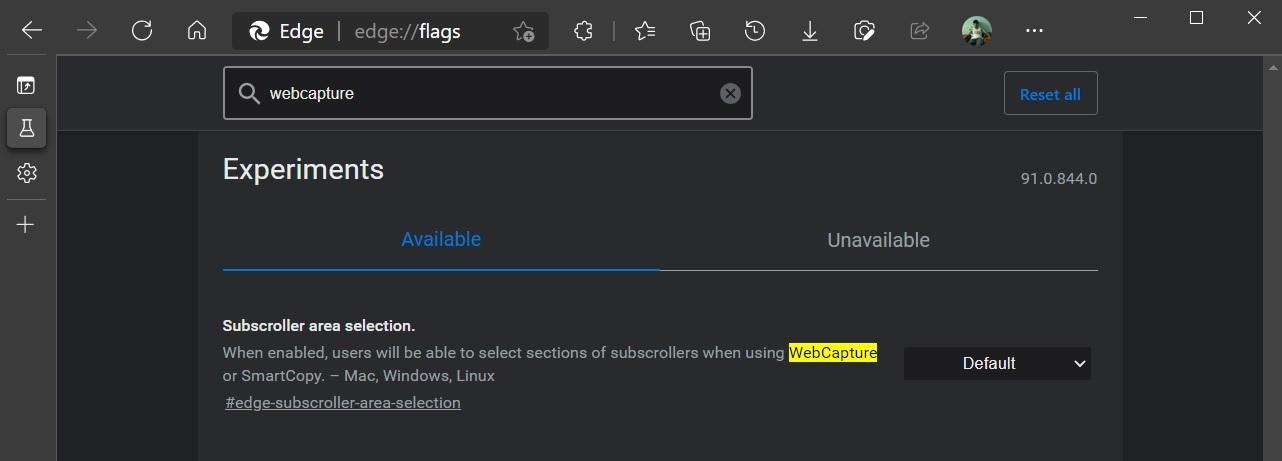The height and width of the screenshot is (461, 1282).
Task: Open the Extensions puzzle icon
Action: point(584,31)
